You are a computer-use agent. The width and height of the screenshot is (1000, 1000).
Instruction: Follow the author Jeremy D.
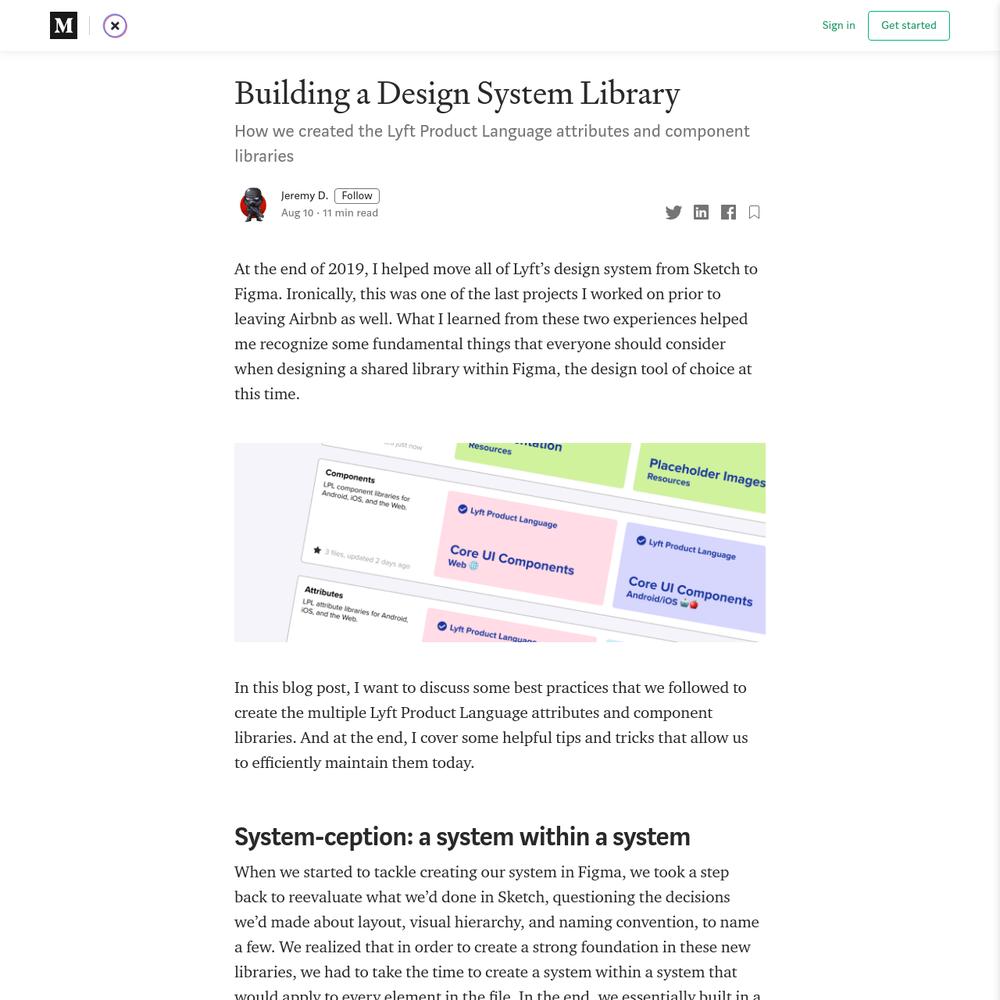[x=357, y=196]
